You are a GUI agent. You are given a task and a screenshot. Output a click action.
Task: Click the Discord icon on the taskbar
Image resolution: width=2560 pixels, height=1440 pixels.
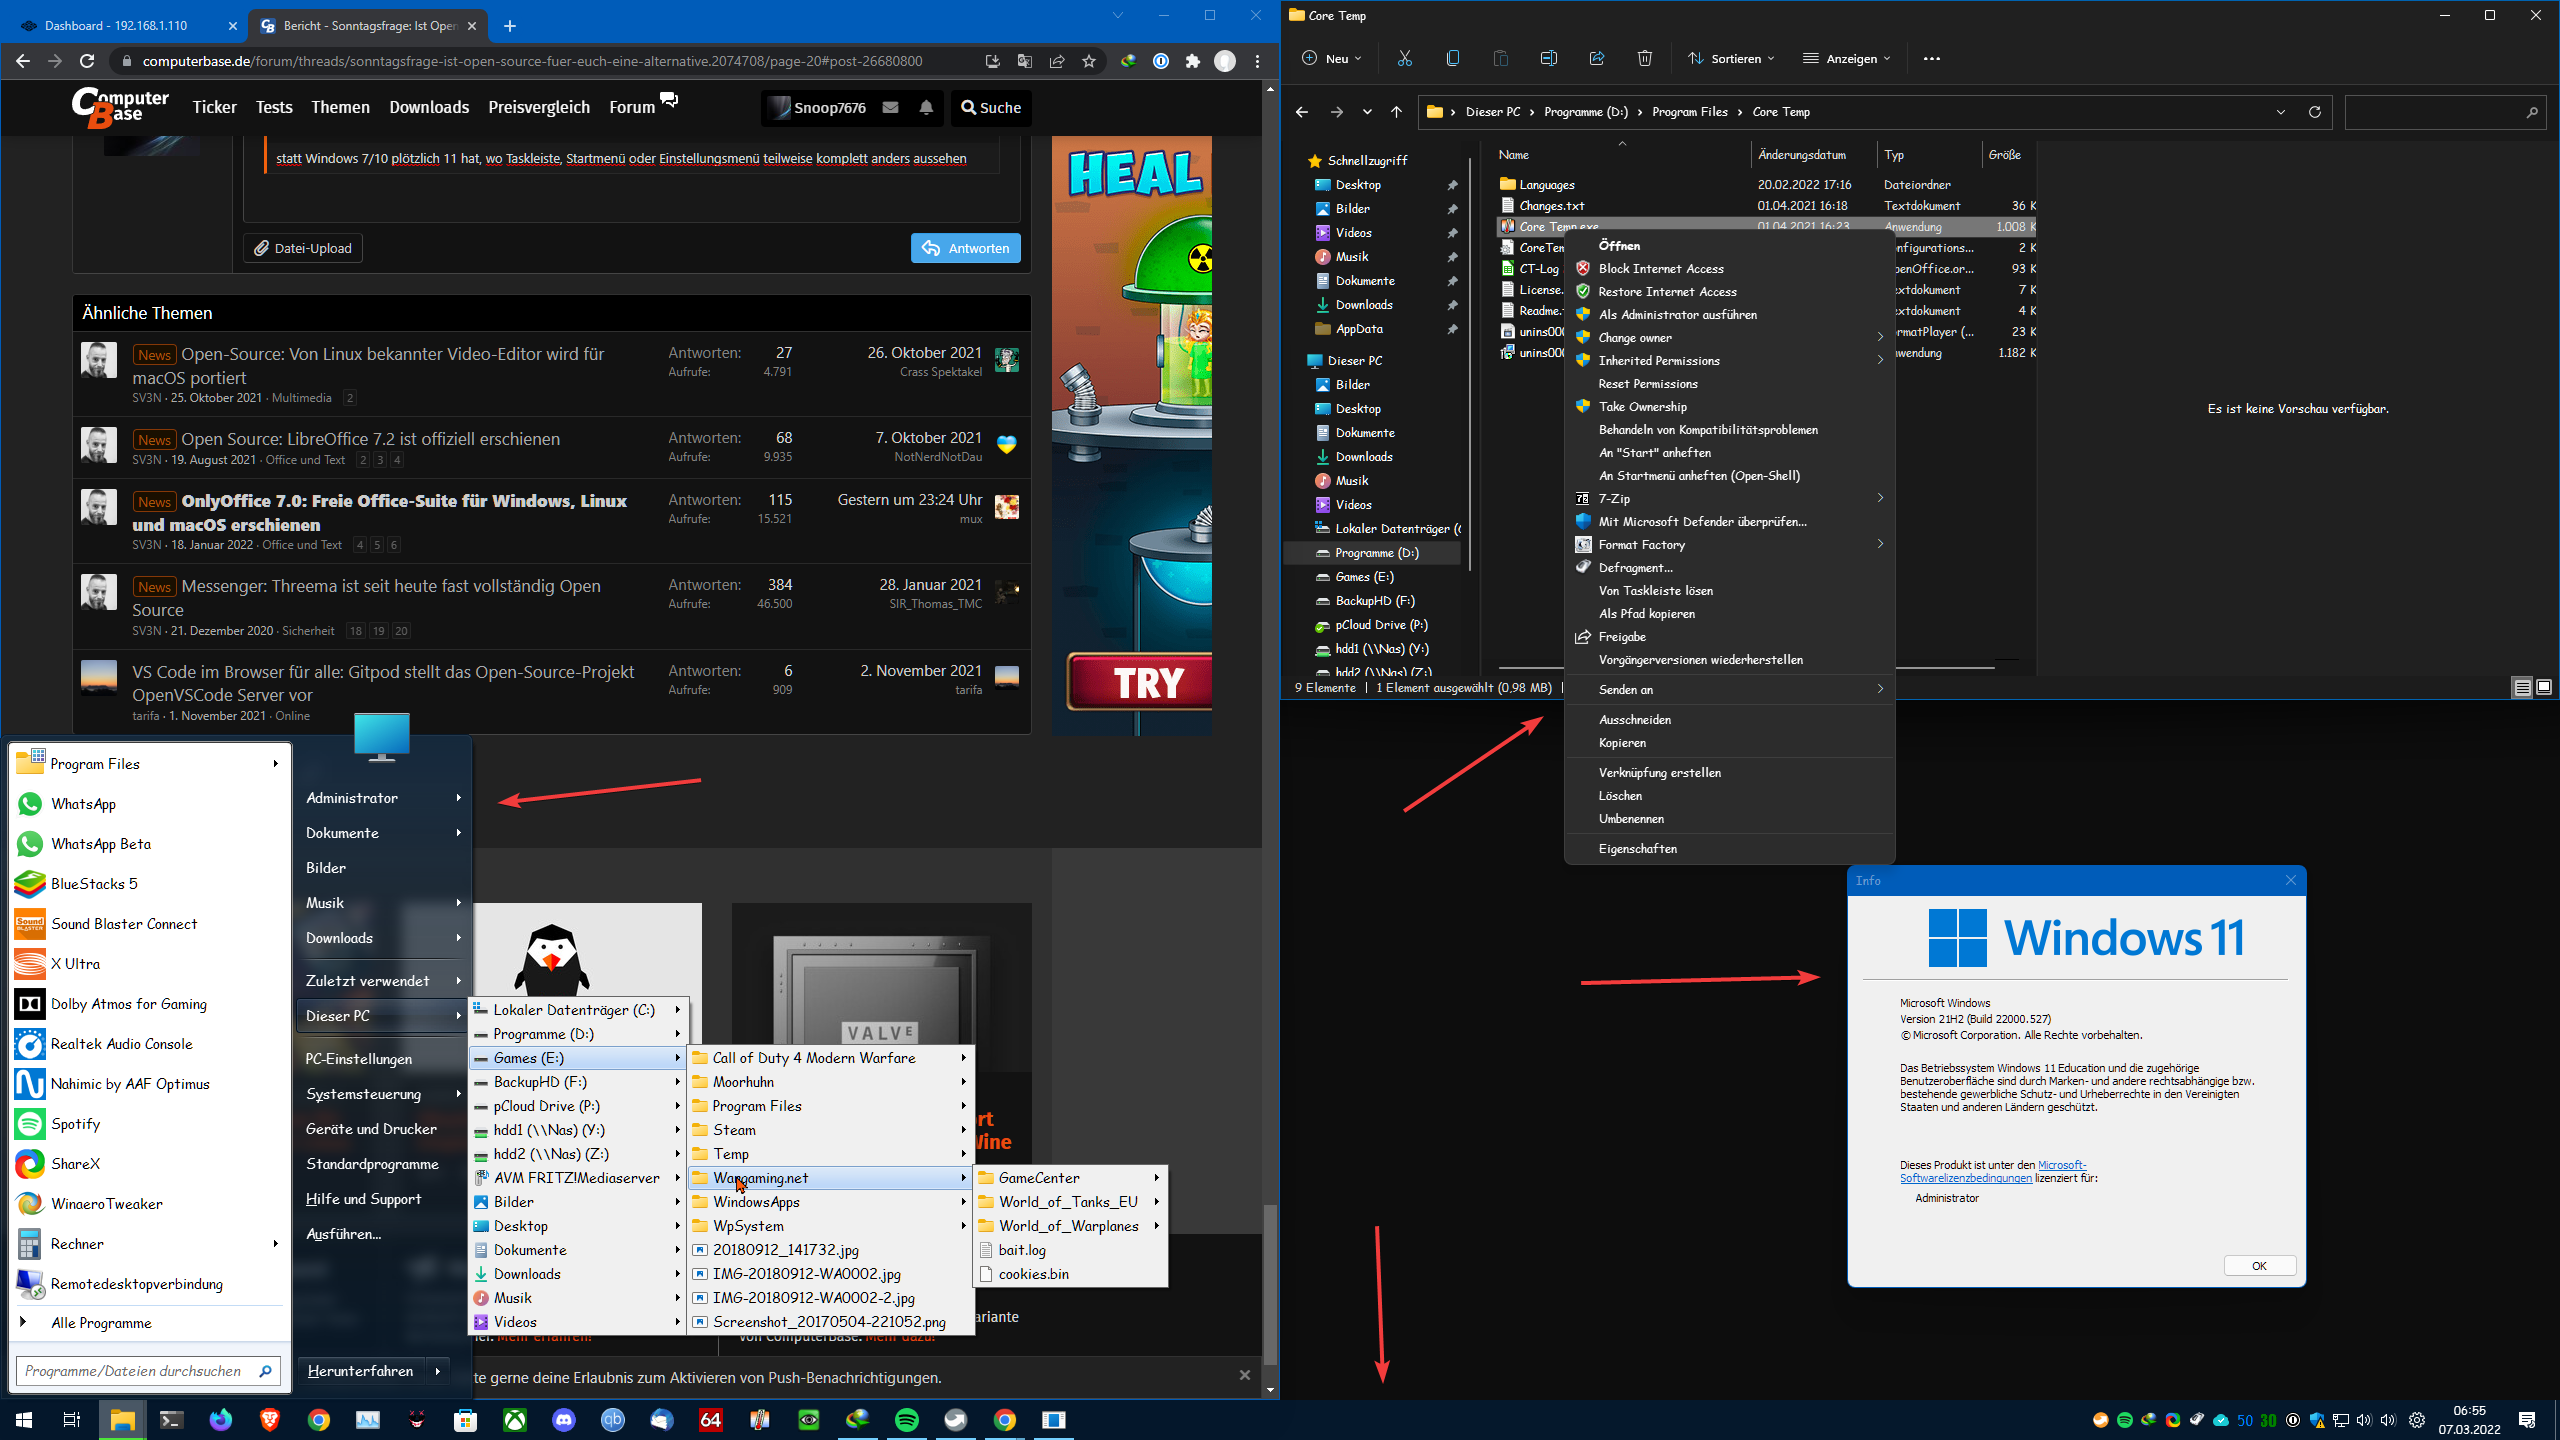click(564, 1420)
